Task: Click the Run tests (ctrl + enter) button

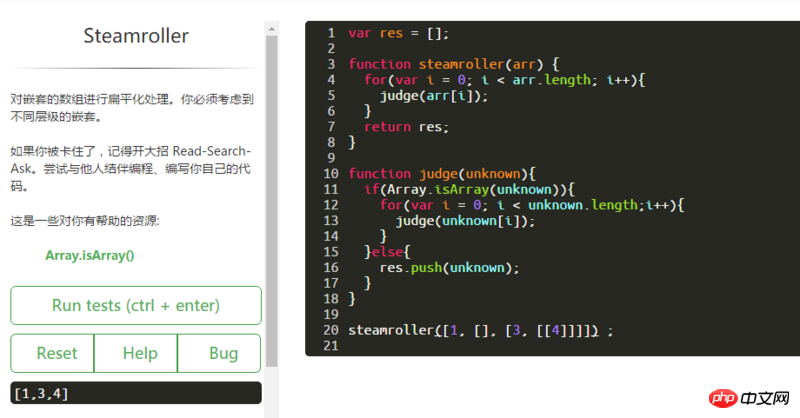Action: pos(136,305)
